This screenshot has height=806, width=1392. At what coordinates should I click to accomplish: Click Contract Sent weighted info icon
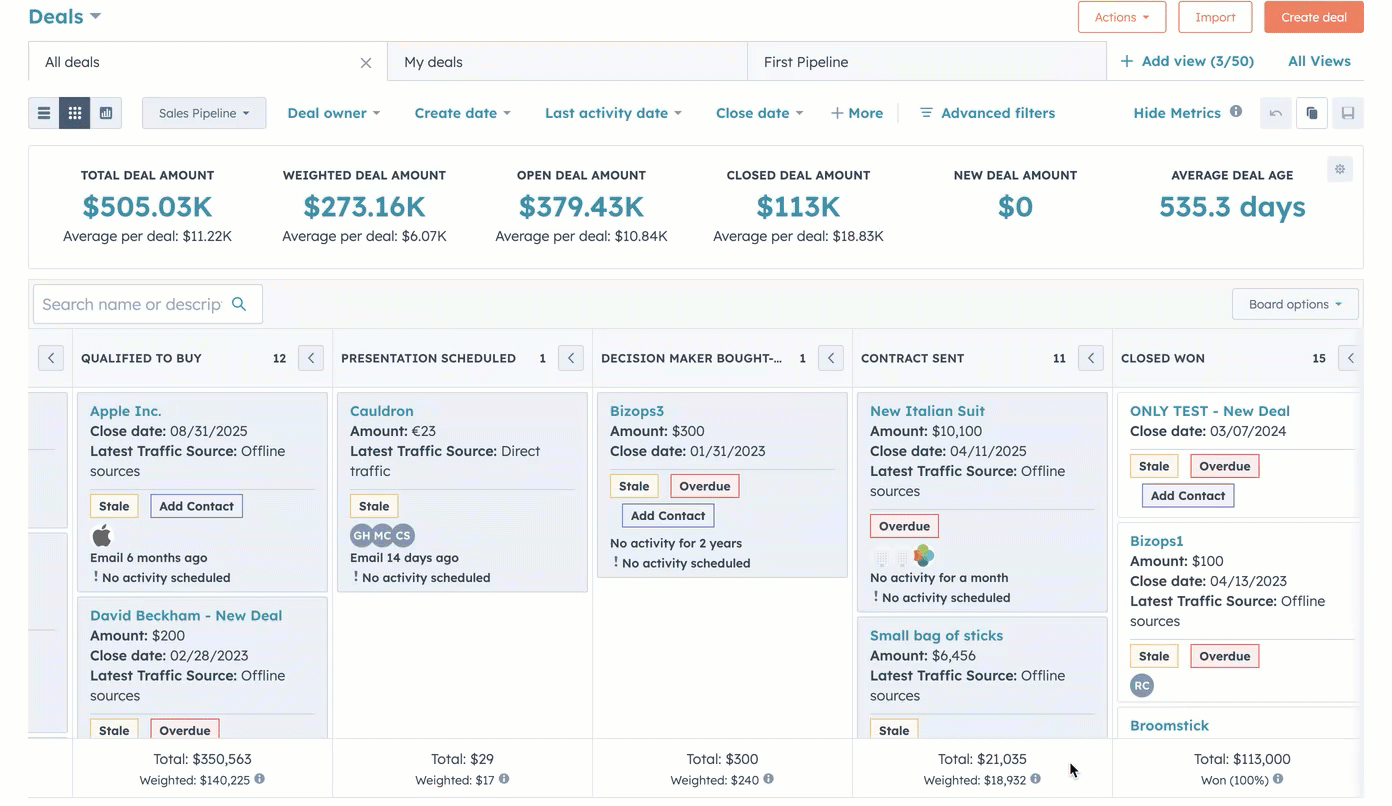pos(1035,779)
